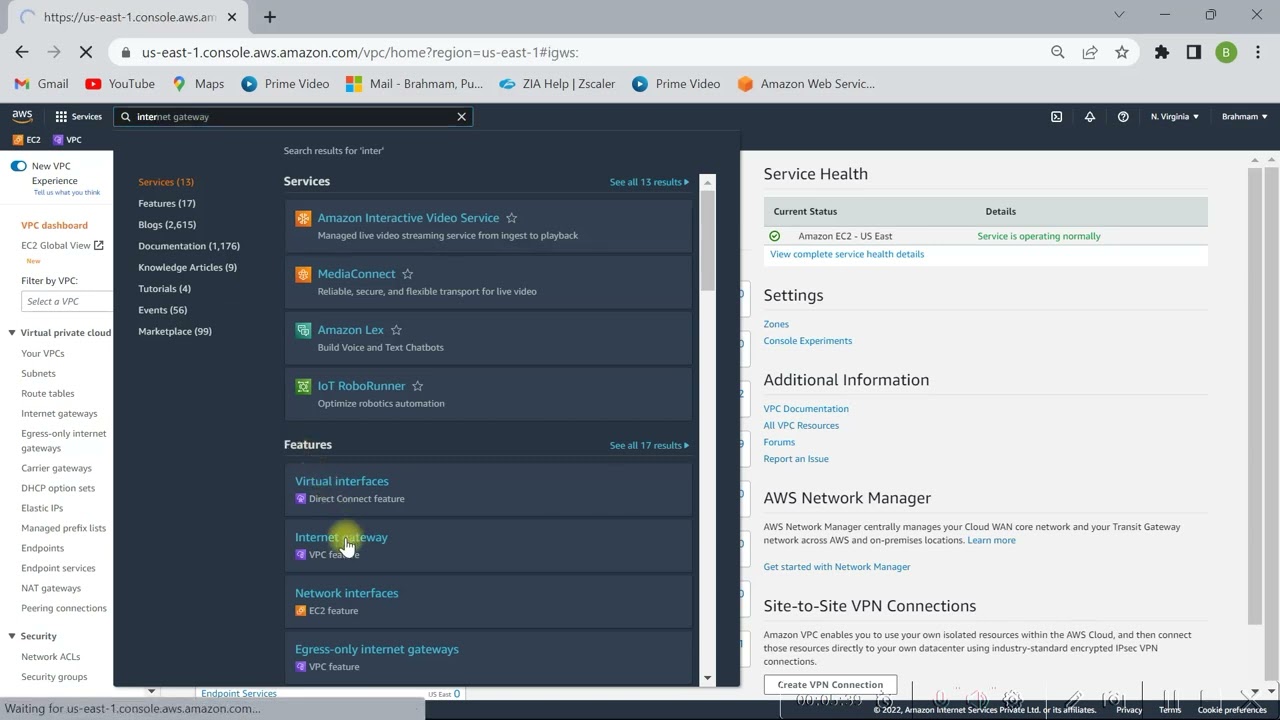1280x720 pixels.
Task: Share this page icon in address bar
Action: point(1090,52)
